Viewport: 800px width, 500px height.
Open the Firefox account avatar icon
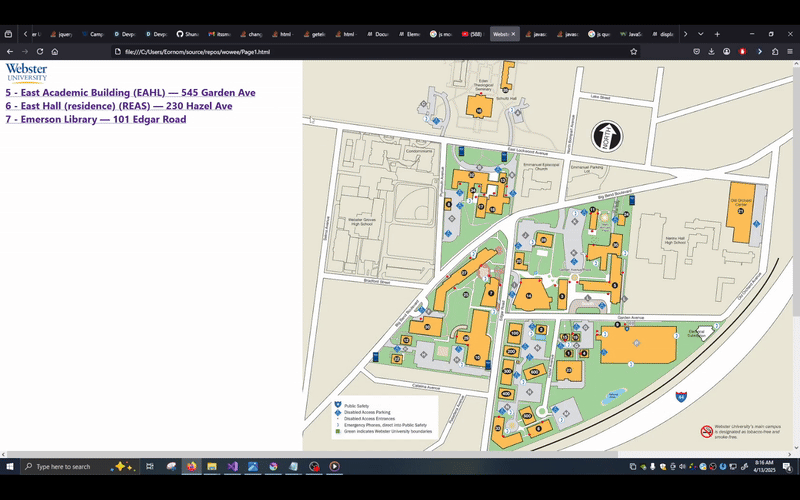(x=727, y=52)
